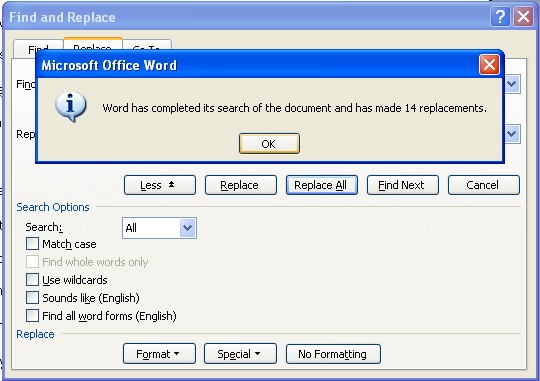Enable Find all word forms (English)
This screenshot has width=540, height=381.
pyautogui.click(x=32, y=315)
